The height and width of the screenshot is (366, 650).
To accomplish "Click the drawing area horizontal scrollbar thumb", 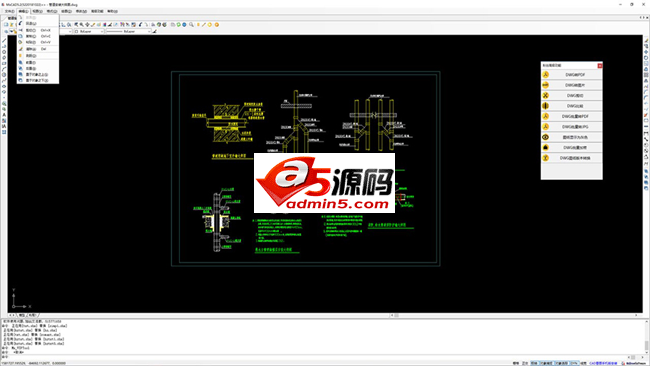I will tap(396, 315).
